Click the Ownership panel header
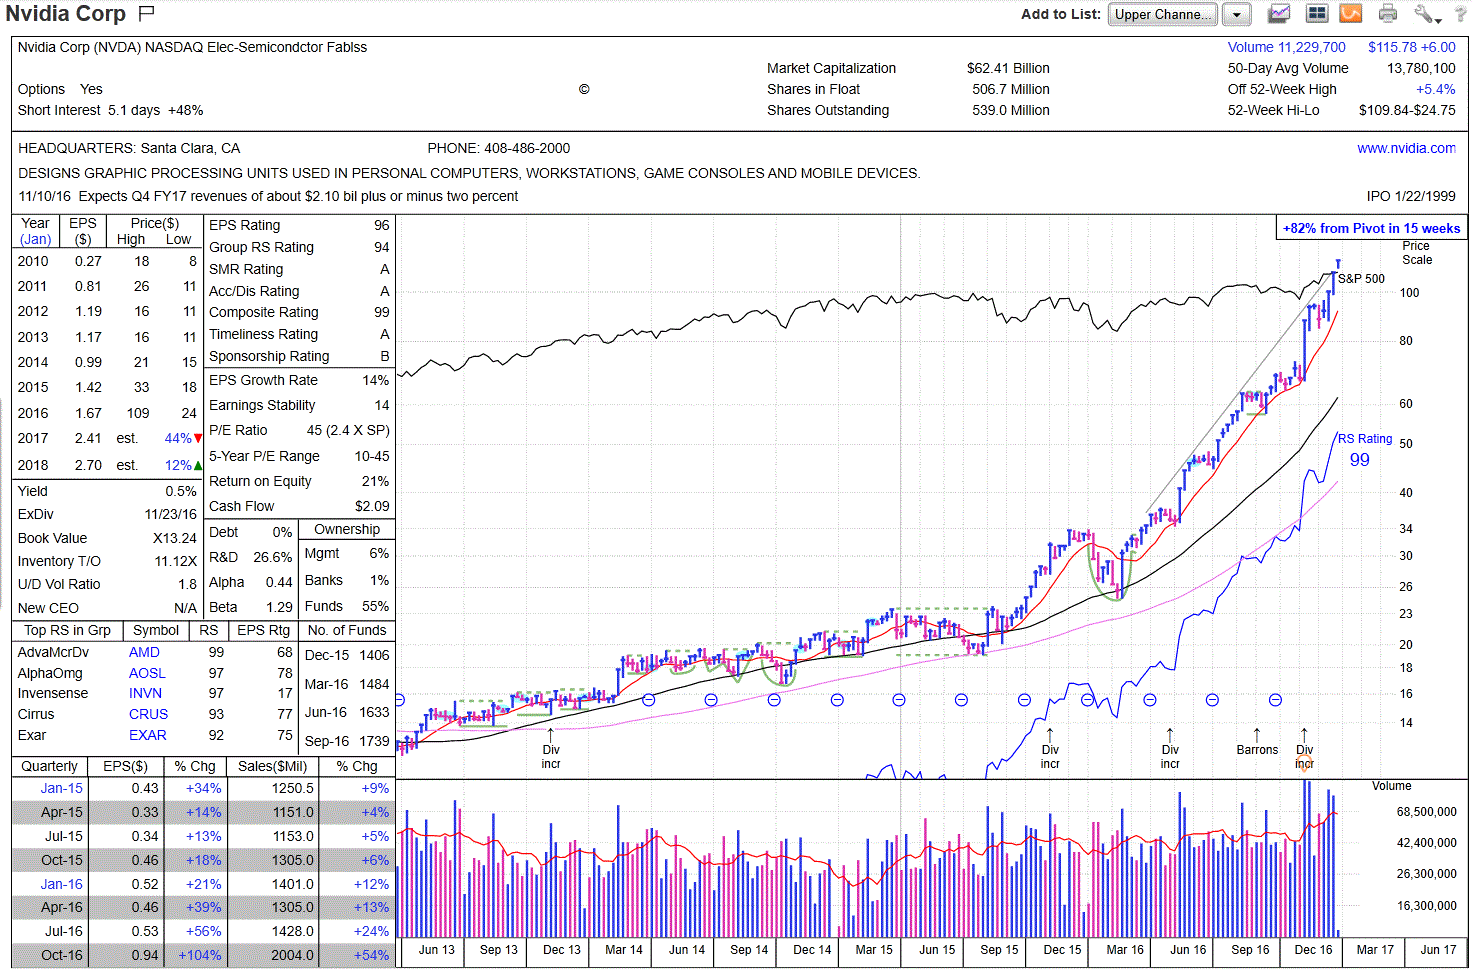Image resolution: width=1472 pixels, height=972 pixels. (347, 529)
